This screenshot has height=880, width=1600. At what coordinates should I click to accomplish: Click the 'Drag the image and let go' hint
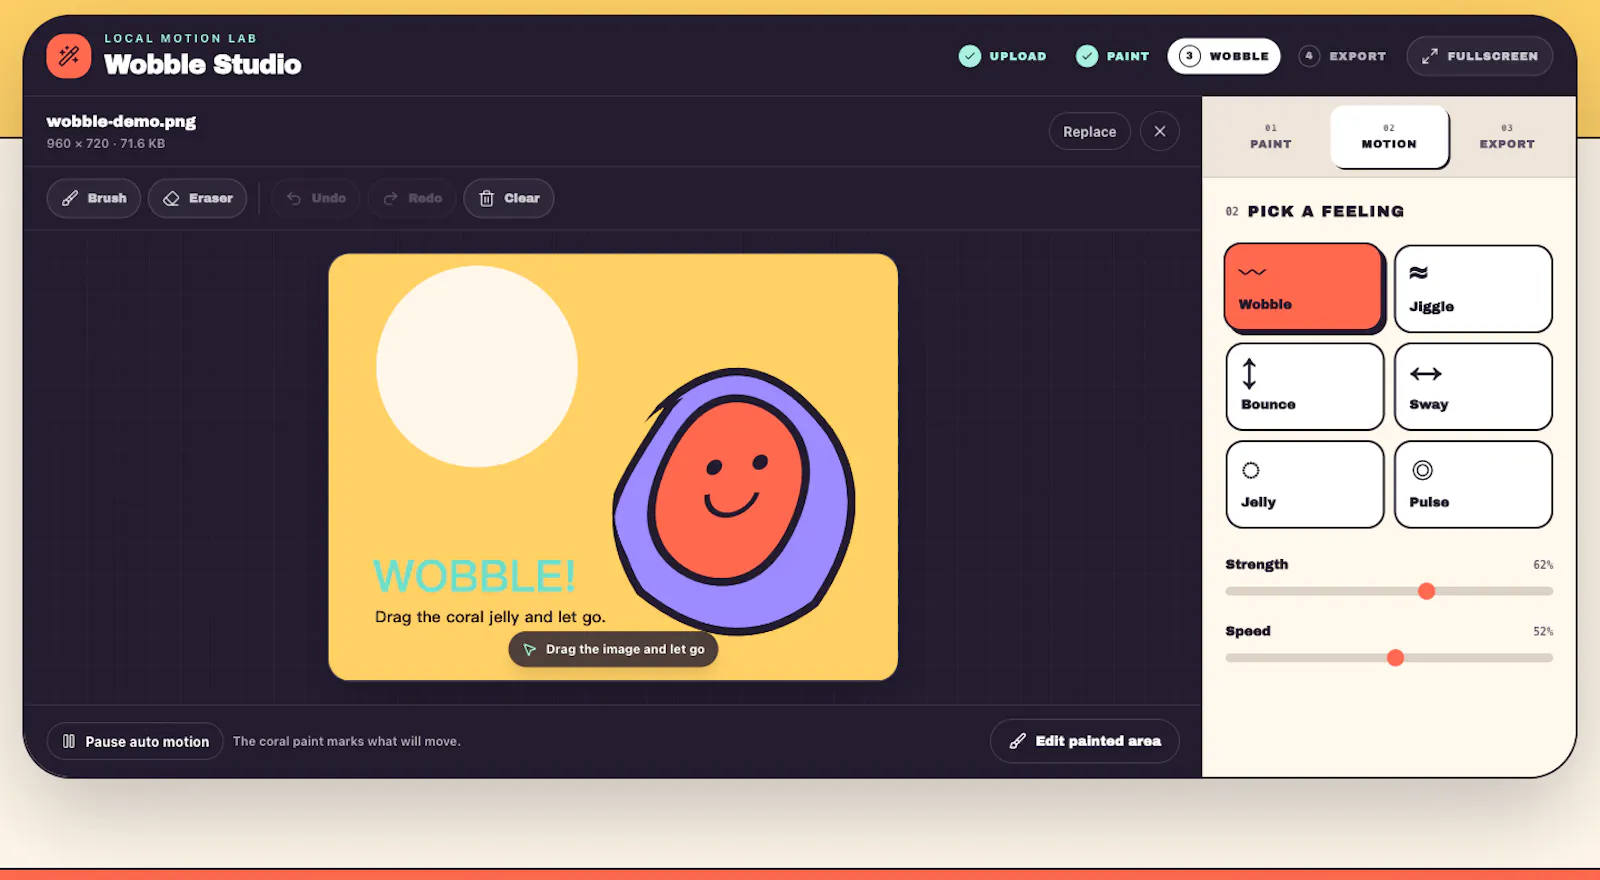tap(613, 649)
